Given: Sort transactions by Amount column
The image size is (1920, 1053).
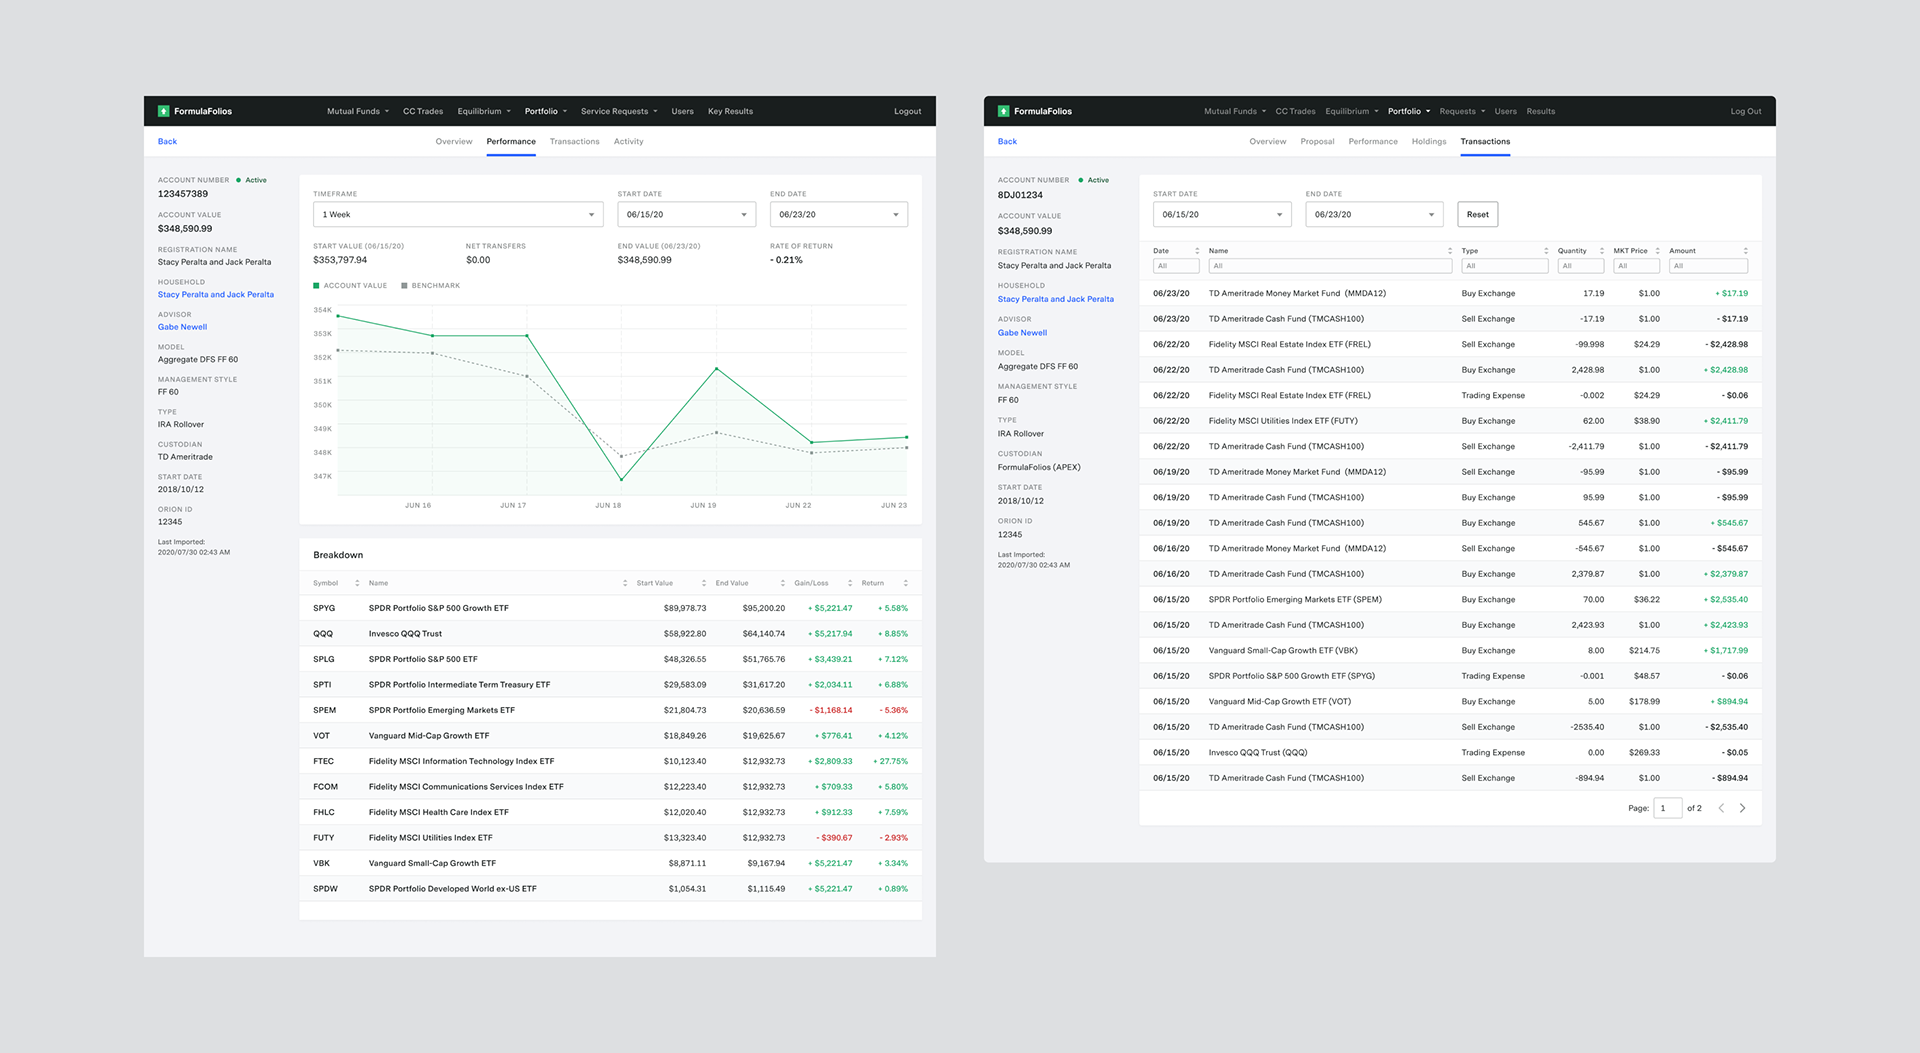Looking at the screenshot, I should click(1745, 251).
